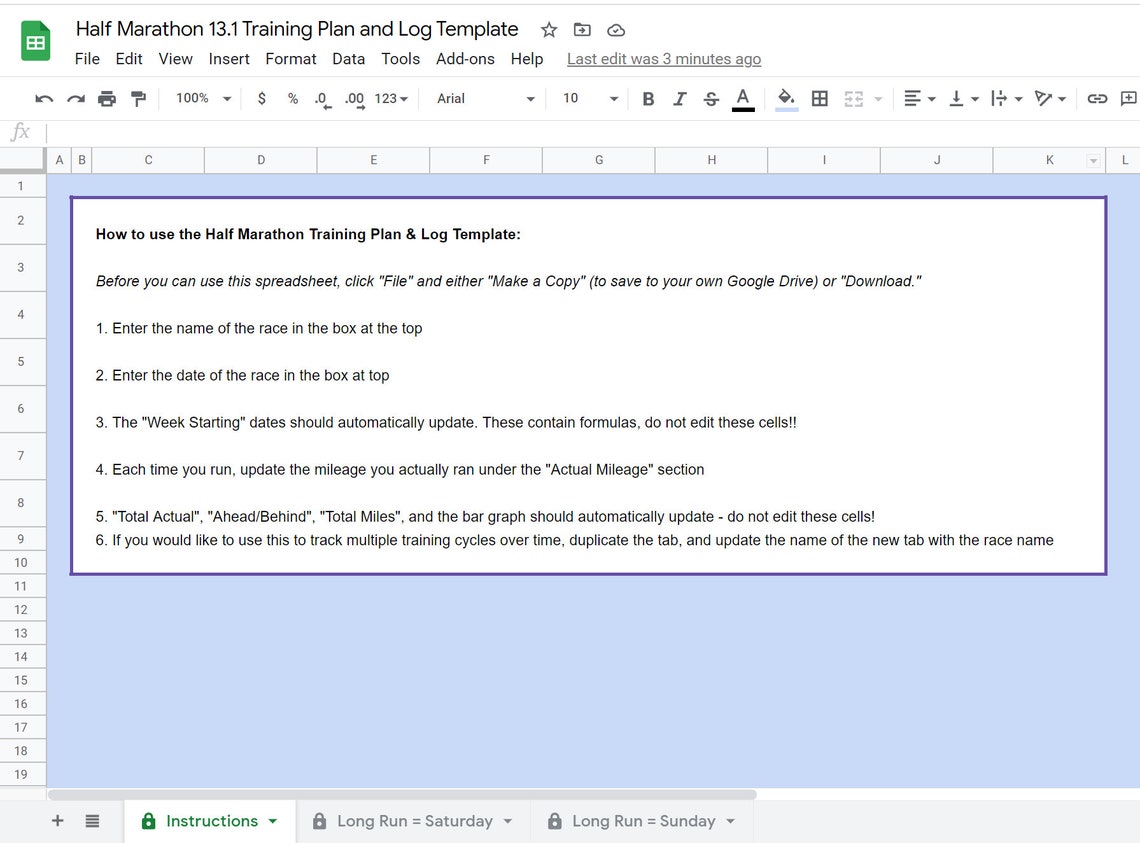This screenshot has height=843, width=1140.
Task: Click the borders icon
Action: [x=820, y=98]
